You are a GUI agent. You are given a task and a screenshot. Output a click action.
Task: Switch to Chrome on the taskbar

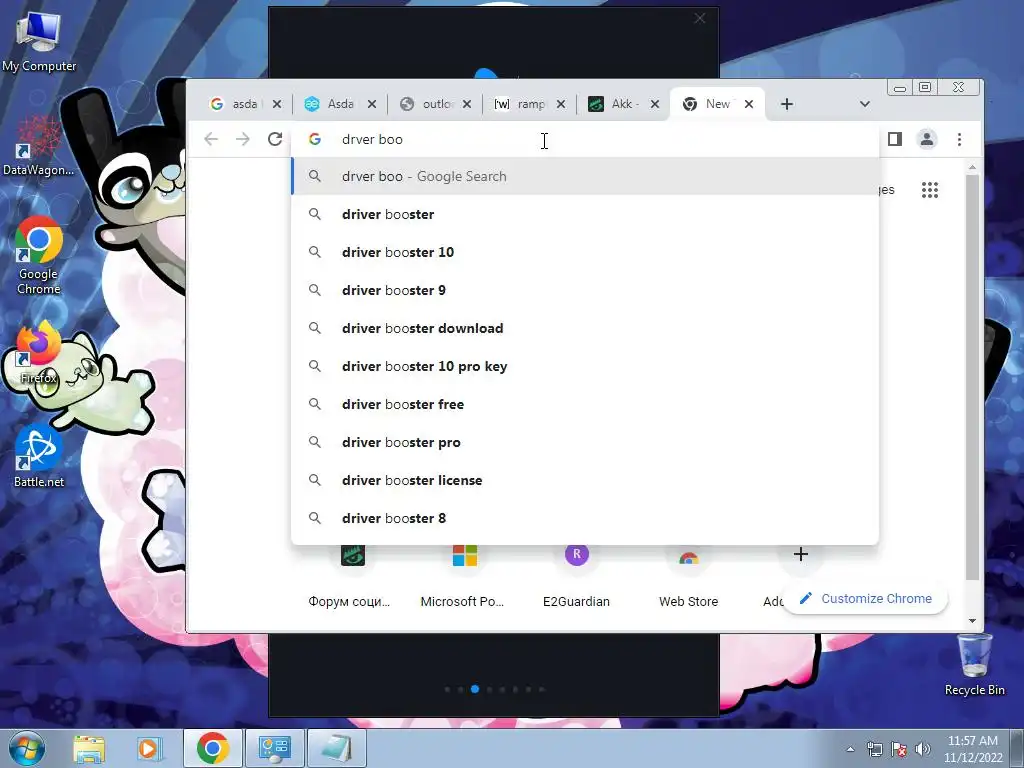coord(212,748)
